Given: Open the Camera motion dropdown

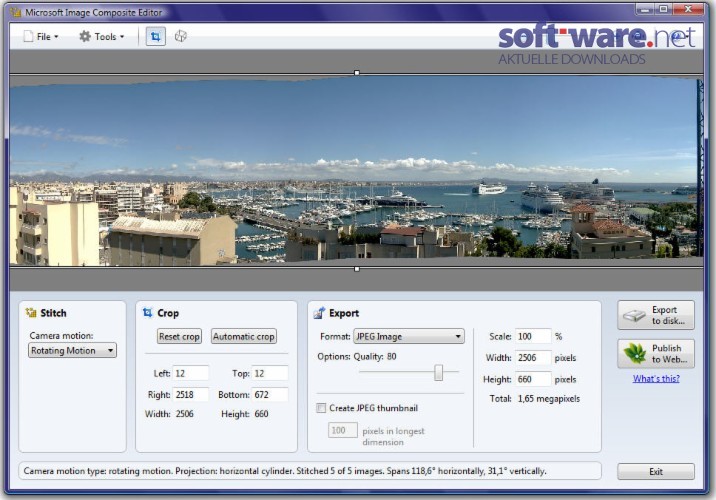Looking at the screenshot, I should click(72, 350).
